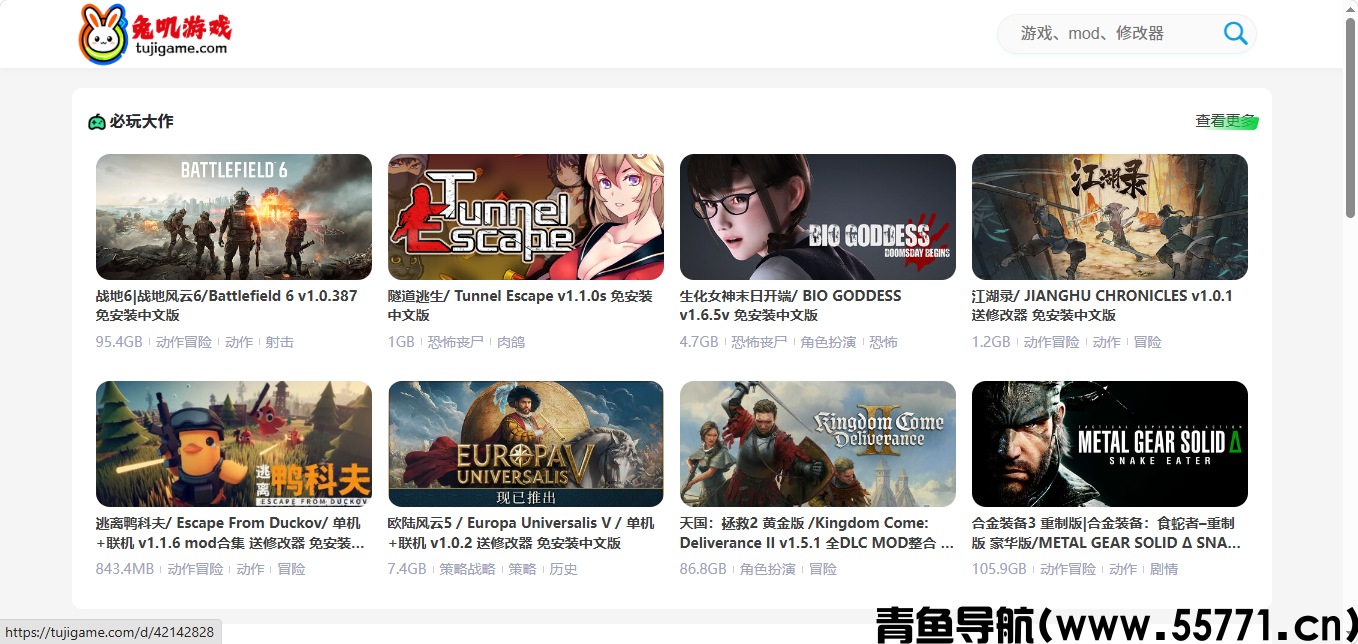Click the tujigame rabbit logo
Image resolution: width=1358 pixels, height=644 pixels.
[x=155, y=34]
